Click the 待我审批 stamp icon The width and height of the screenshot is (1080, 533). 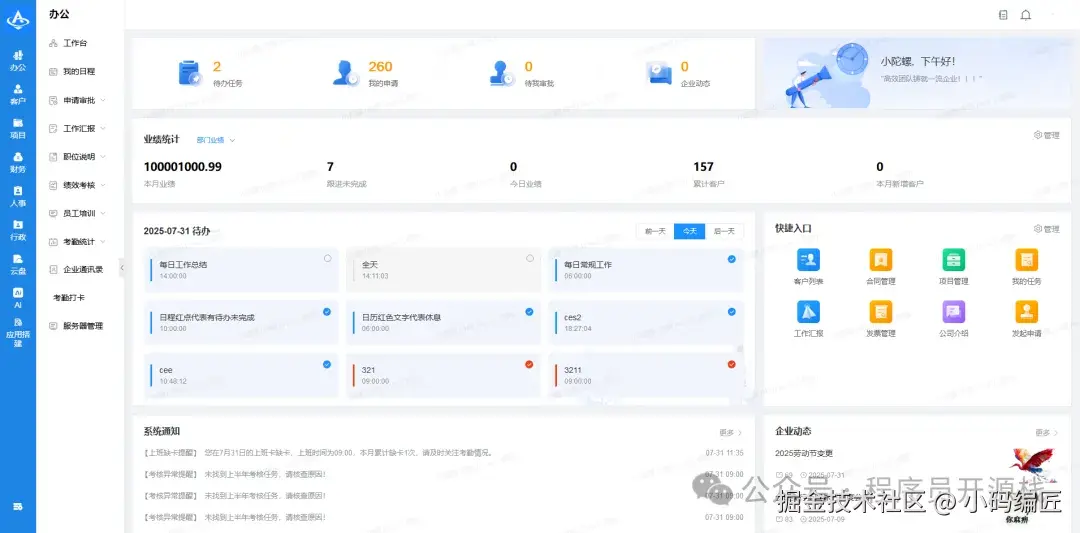coord(501,73)
